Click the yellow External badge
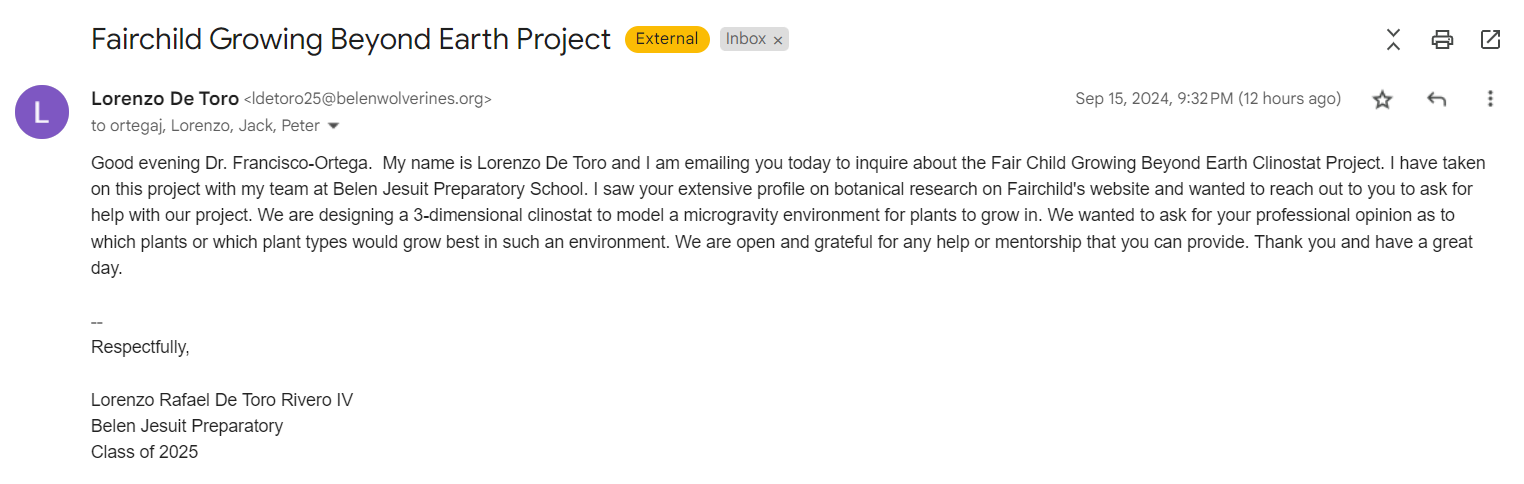The height and width of the screenshot is (484, 1524). click(x=667, y=39)
